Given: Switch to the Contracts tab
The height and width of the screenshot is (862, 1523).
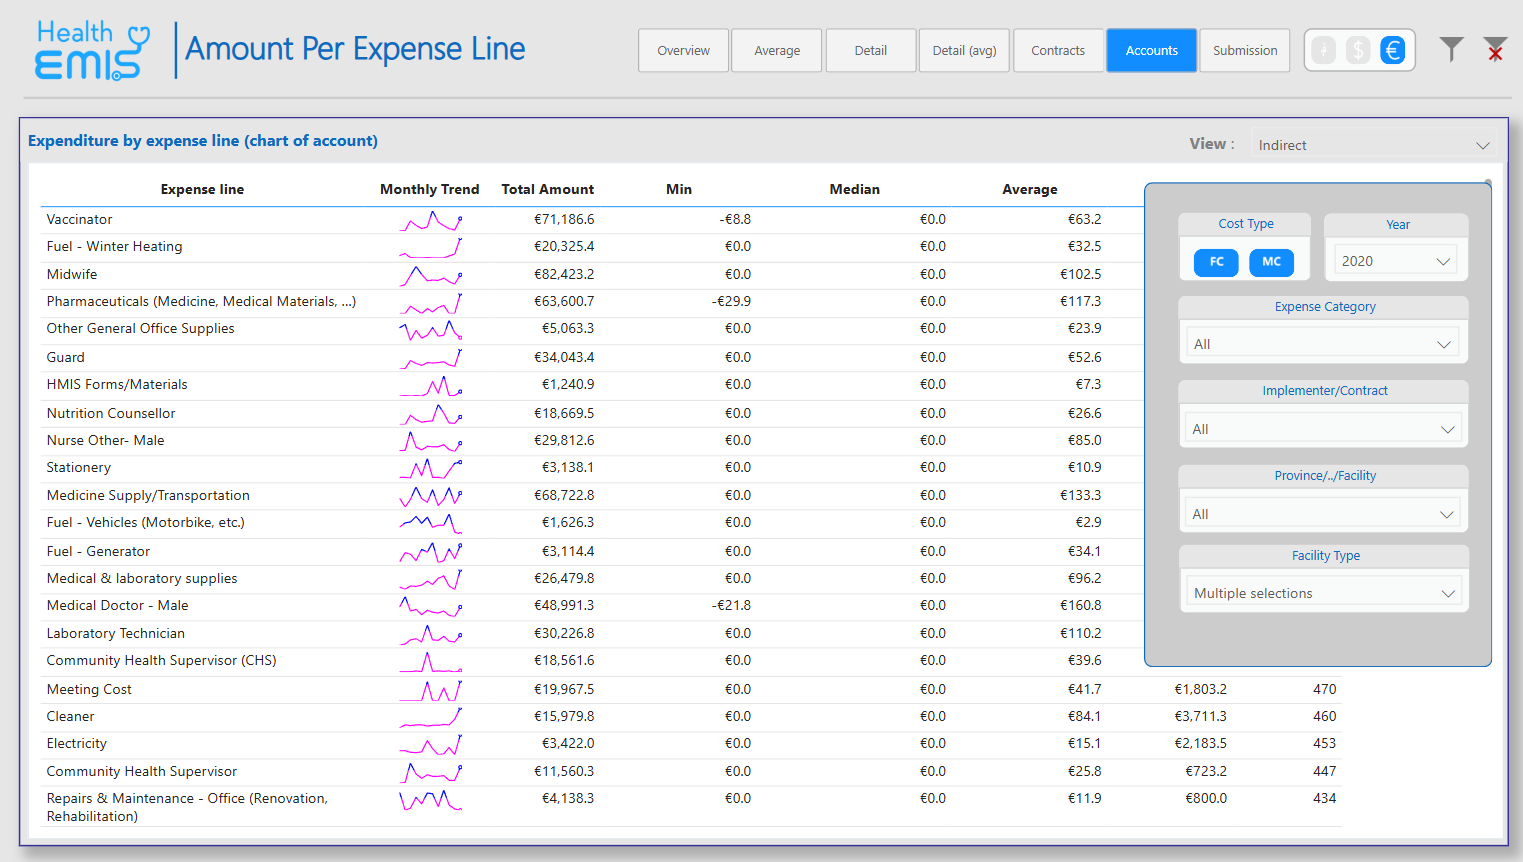Looking at the screenshot, I should 1058,49.
